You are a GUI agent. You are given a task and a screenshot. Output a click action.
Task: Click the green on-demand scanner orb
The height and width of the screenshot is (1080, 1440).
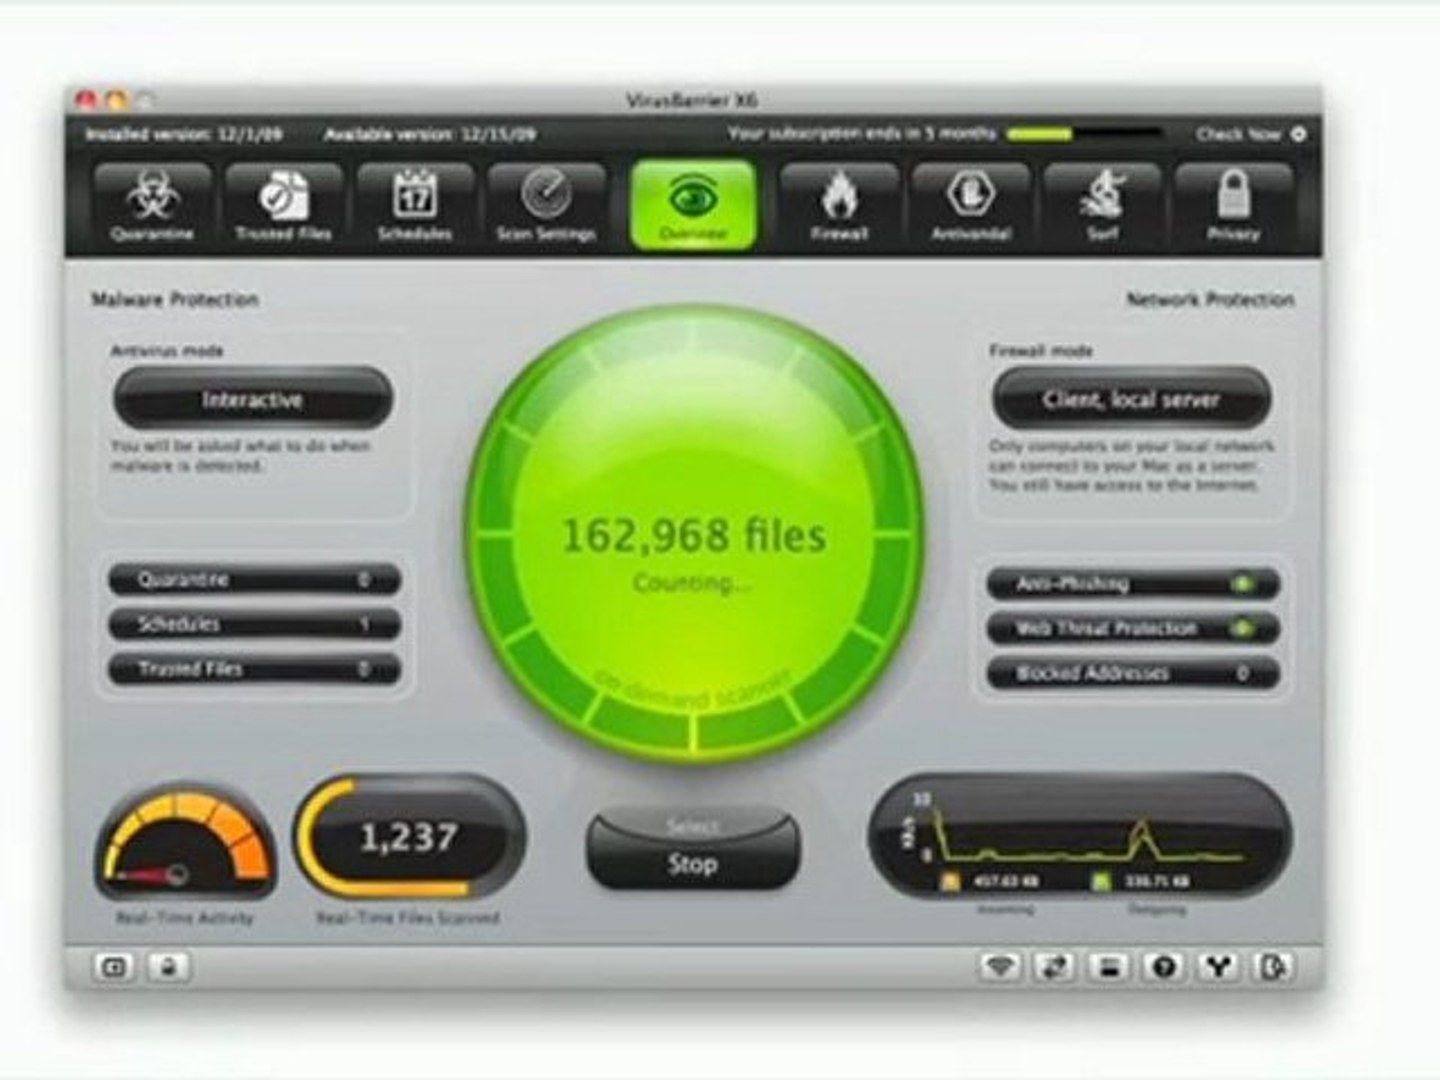(693, 535)
